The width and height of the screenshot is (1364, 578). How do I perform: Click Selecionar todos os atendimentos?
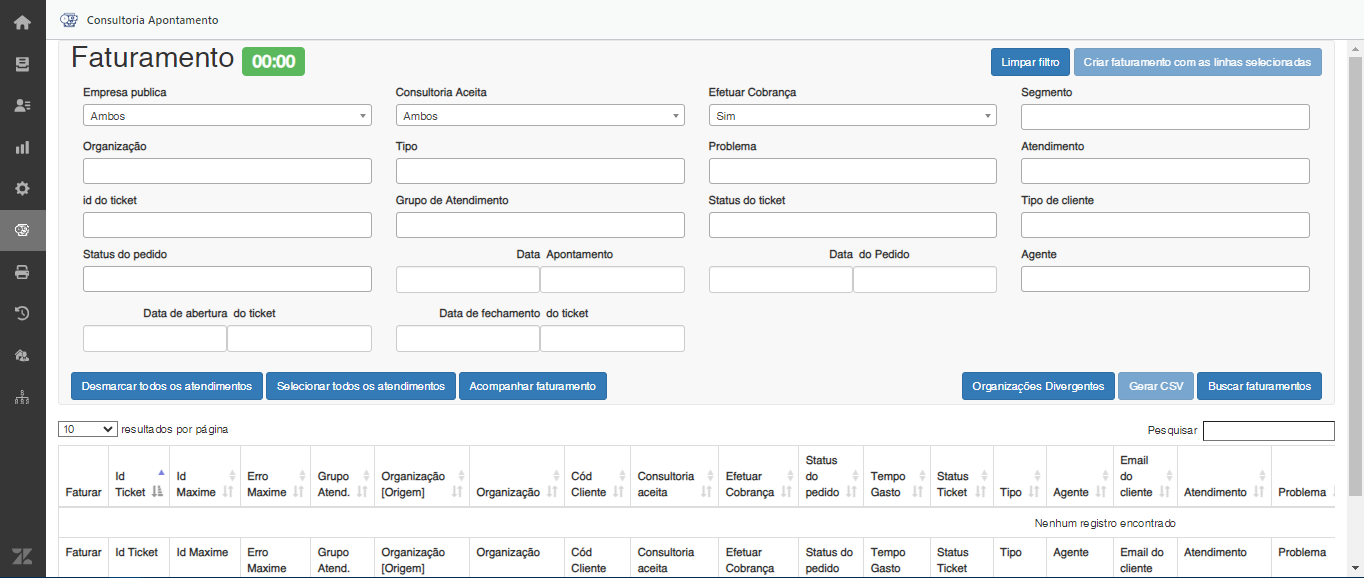[x=360, y=386]
